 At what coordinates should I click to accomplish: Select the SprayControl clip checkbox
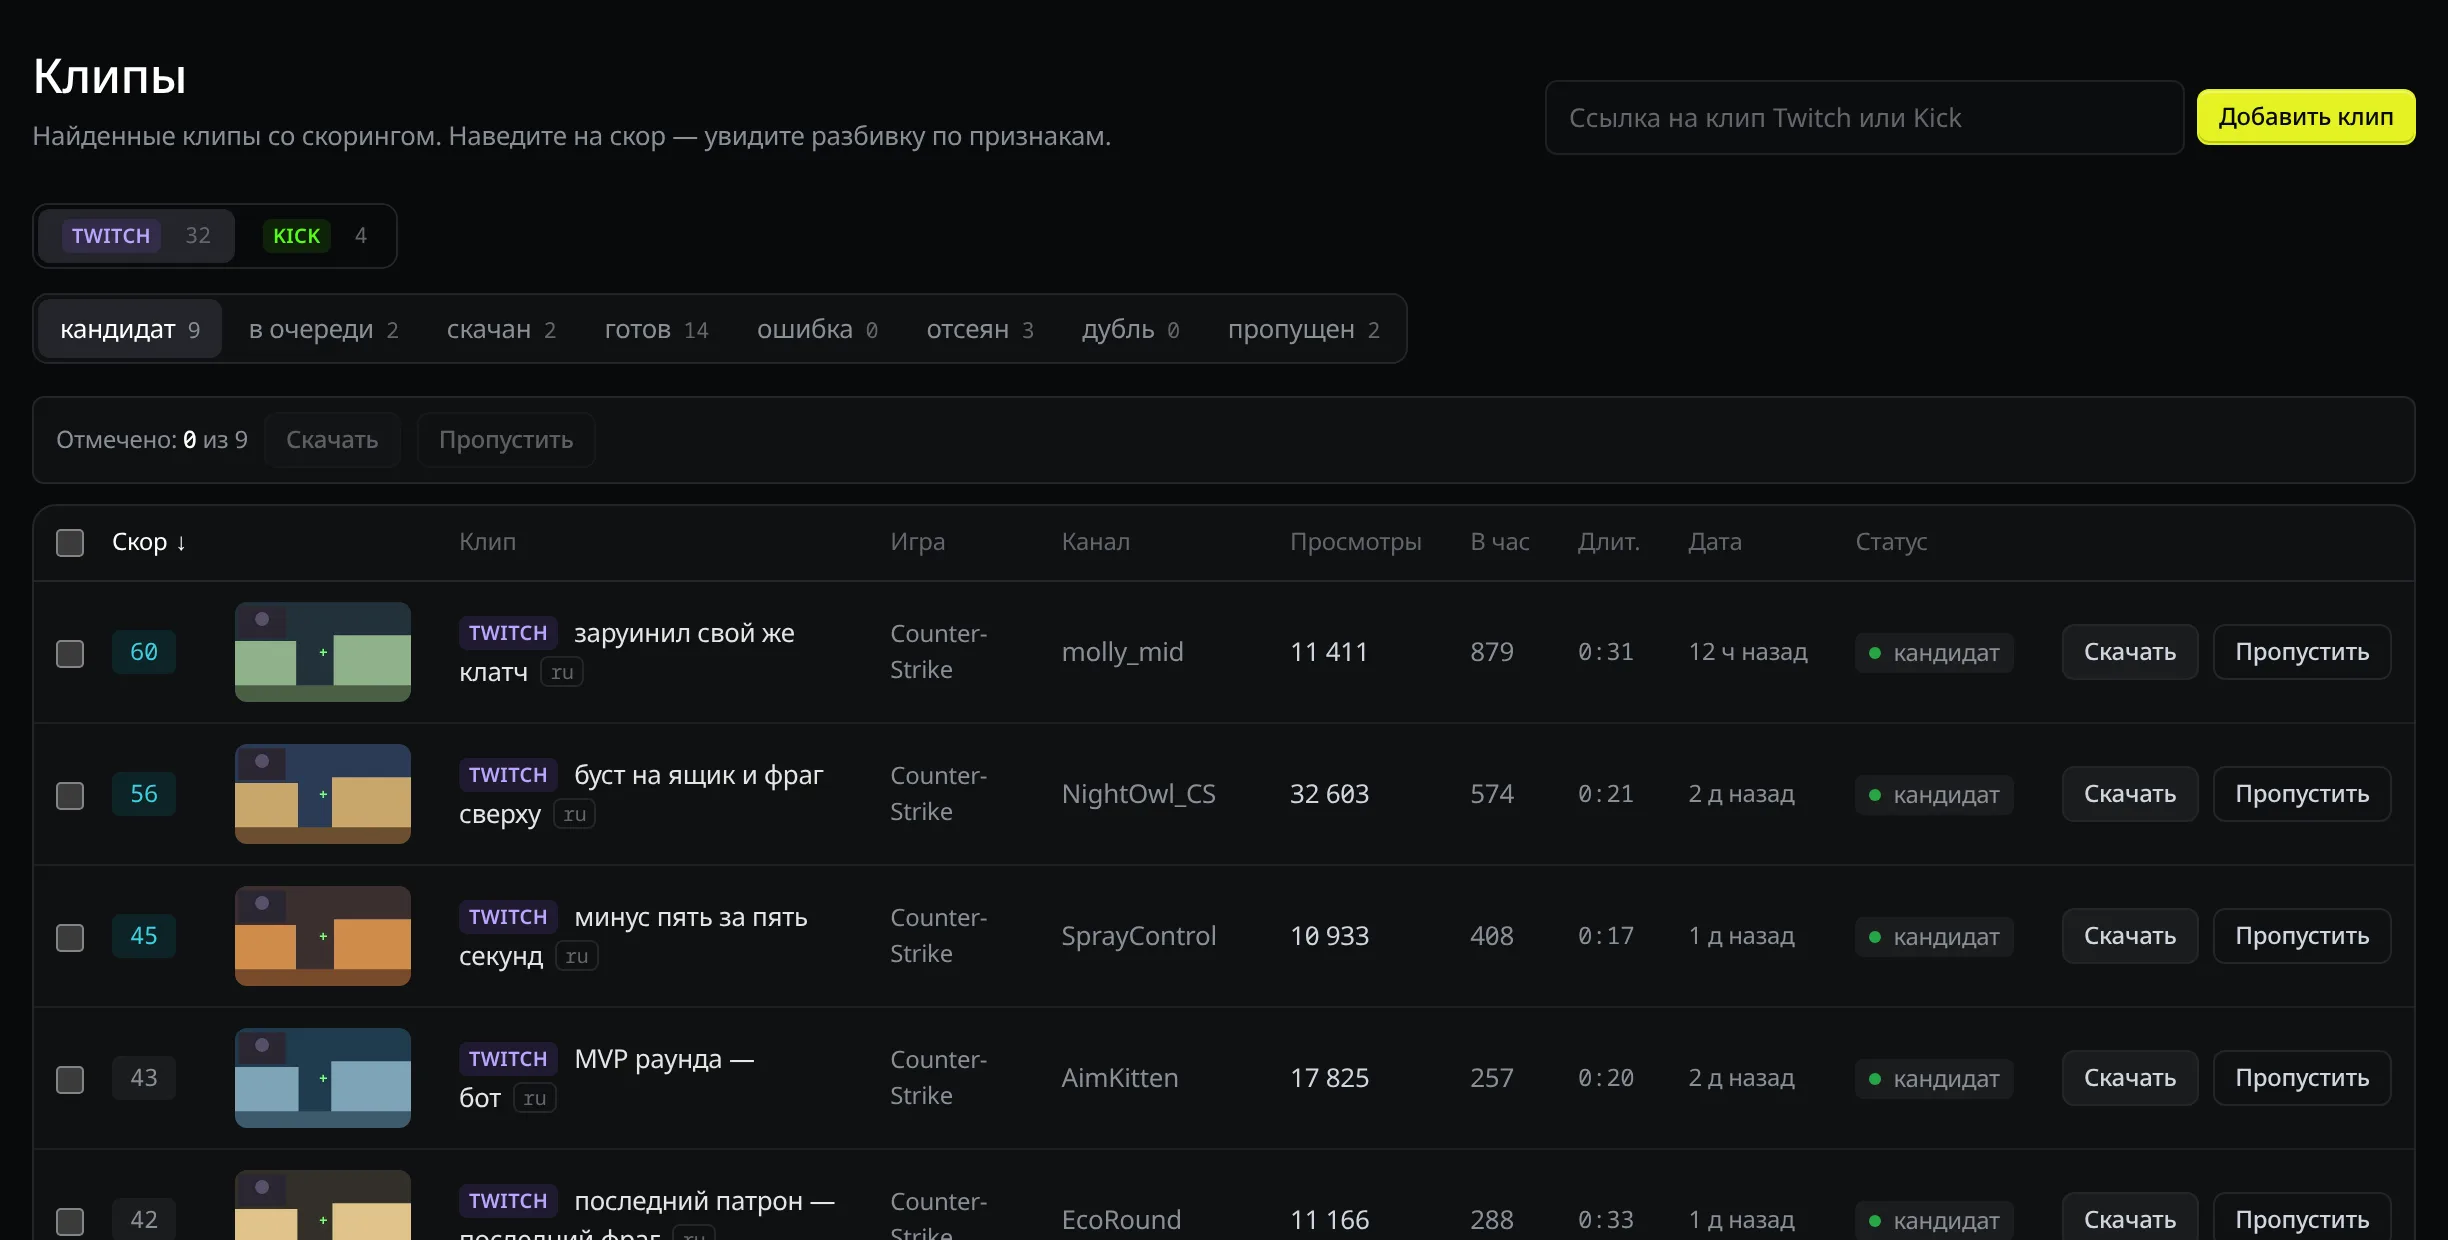[70, 938]
